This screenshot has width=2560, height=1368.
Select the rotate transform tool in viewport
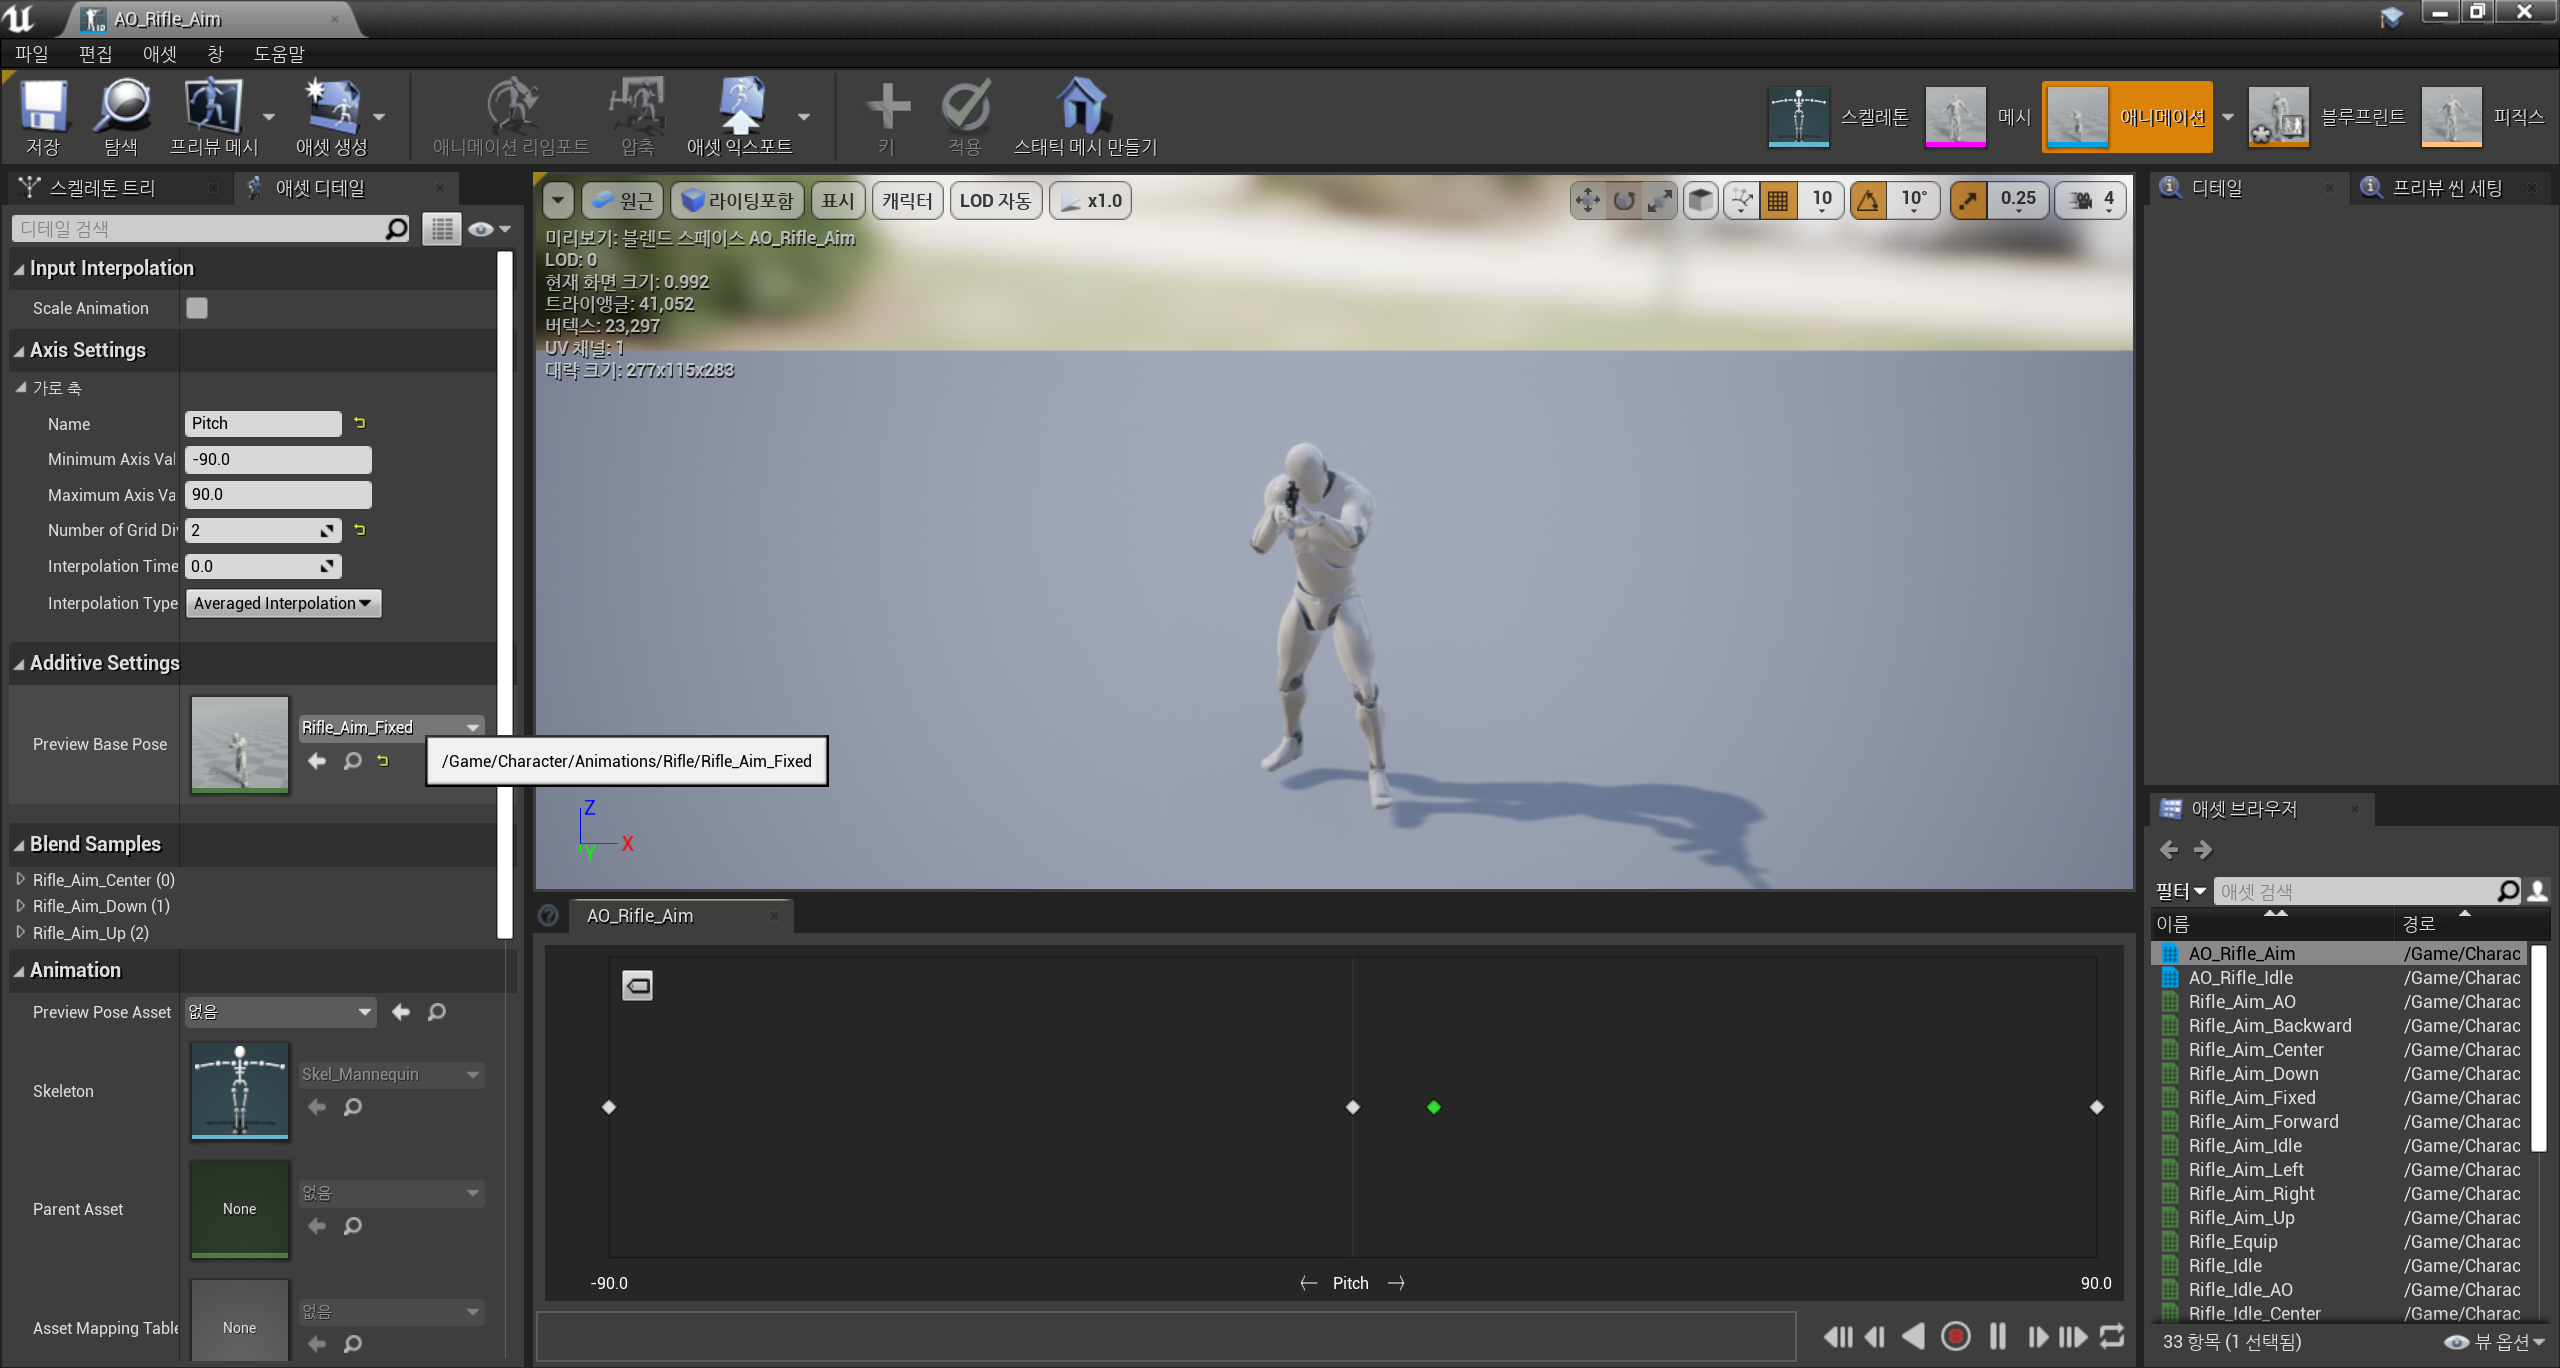(x=1624, y=200)
